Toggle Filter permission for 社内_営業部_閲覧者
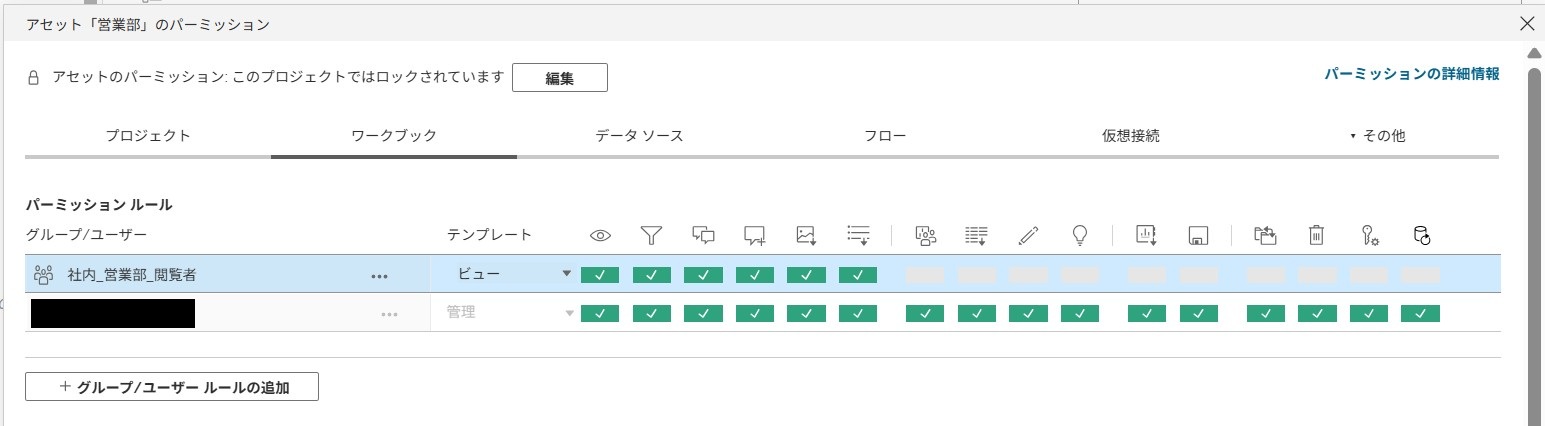The height and width of the screenshot is (426, 1545). coord(651,275)
